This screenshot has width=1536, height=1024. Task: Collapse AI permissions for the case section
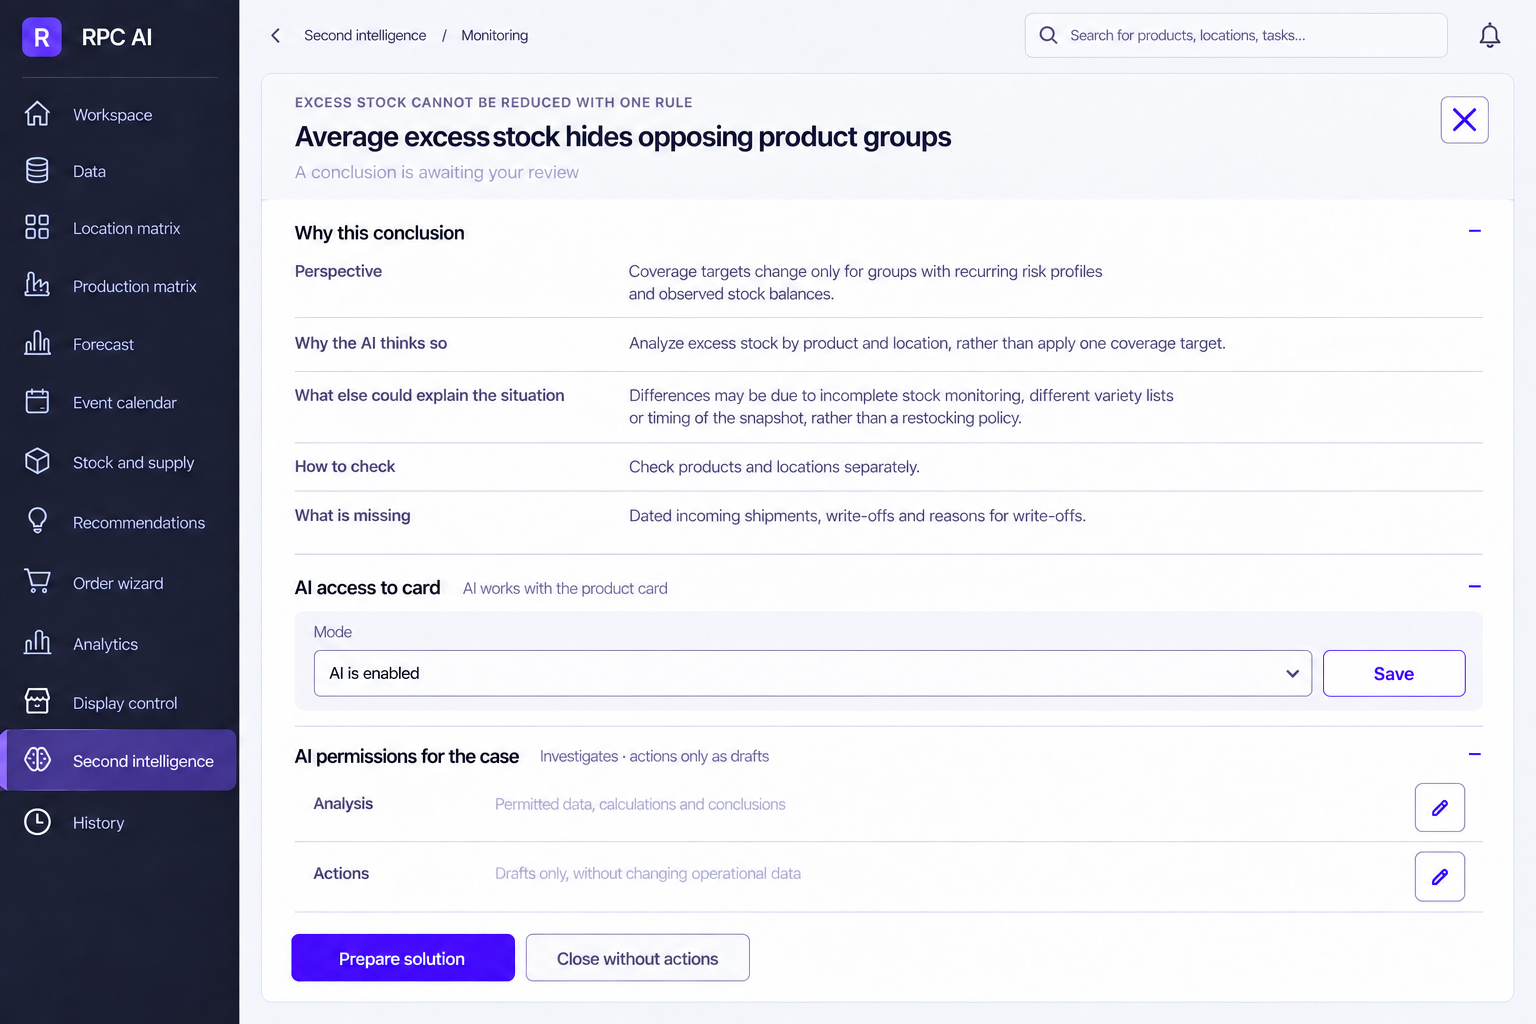pyautogui.click(x=1474, y=754)
